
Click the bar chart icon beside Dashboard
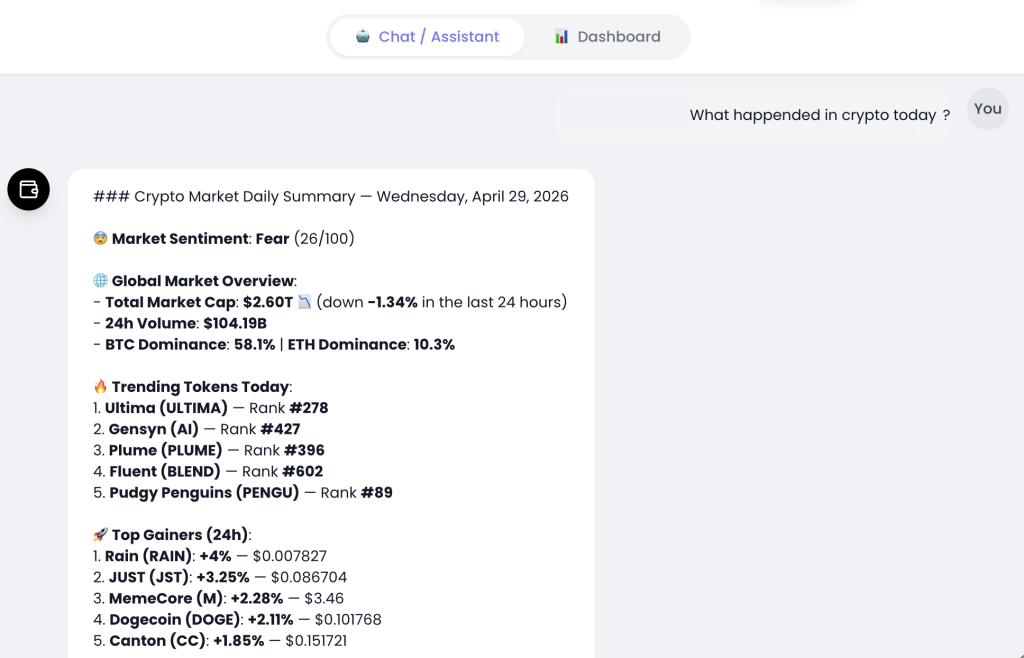[562, 37]
